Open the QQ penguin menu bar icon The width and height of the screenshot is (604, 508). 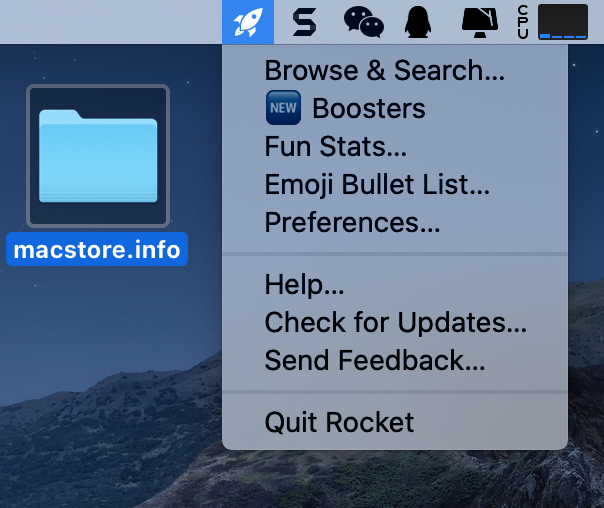[418, 22]
